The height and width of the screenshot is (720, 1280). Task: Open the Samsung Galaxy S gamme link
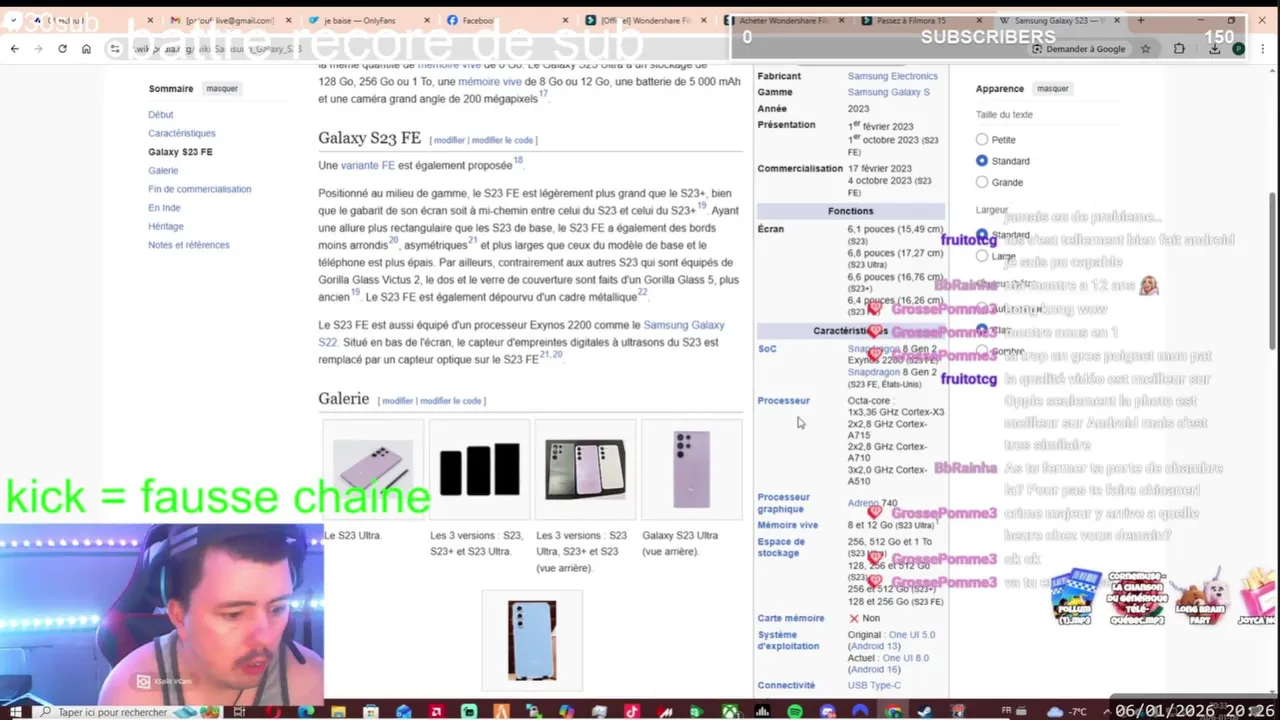tap(889, 92)
